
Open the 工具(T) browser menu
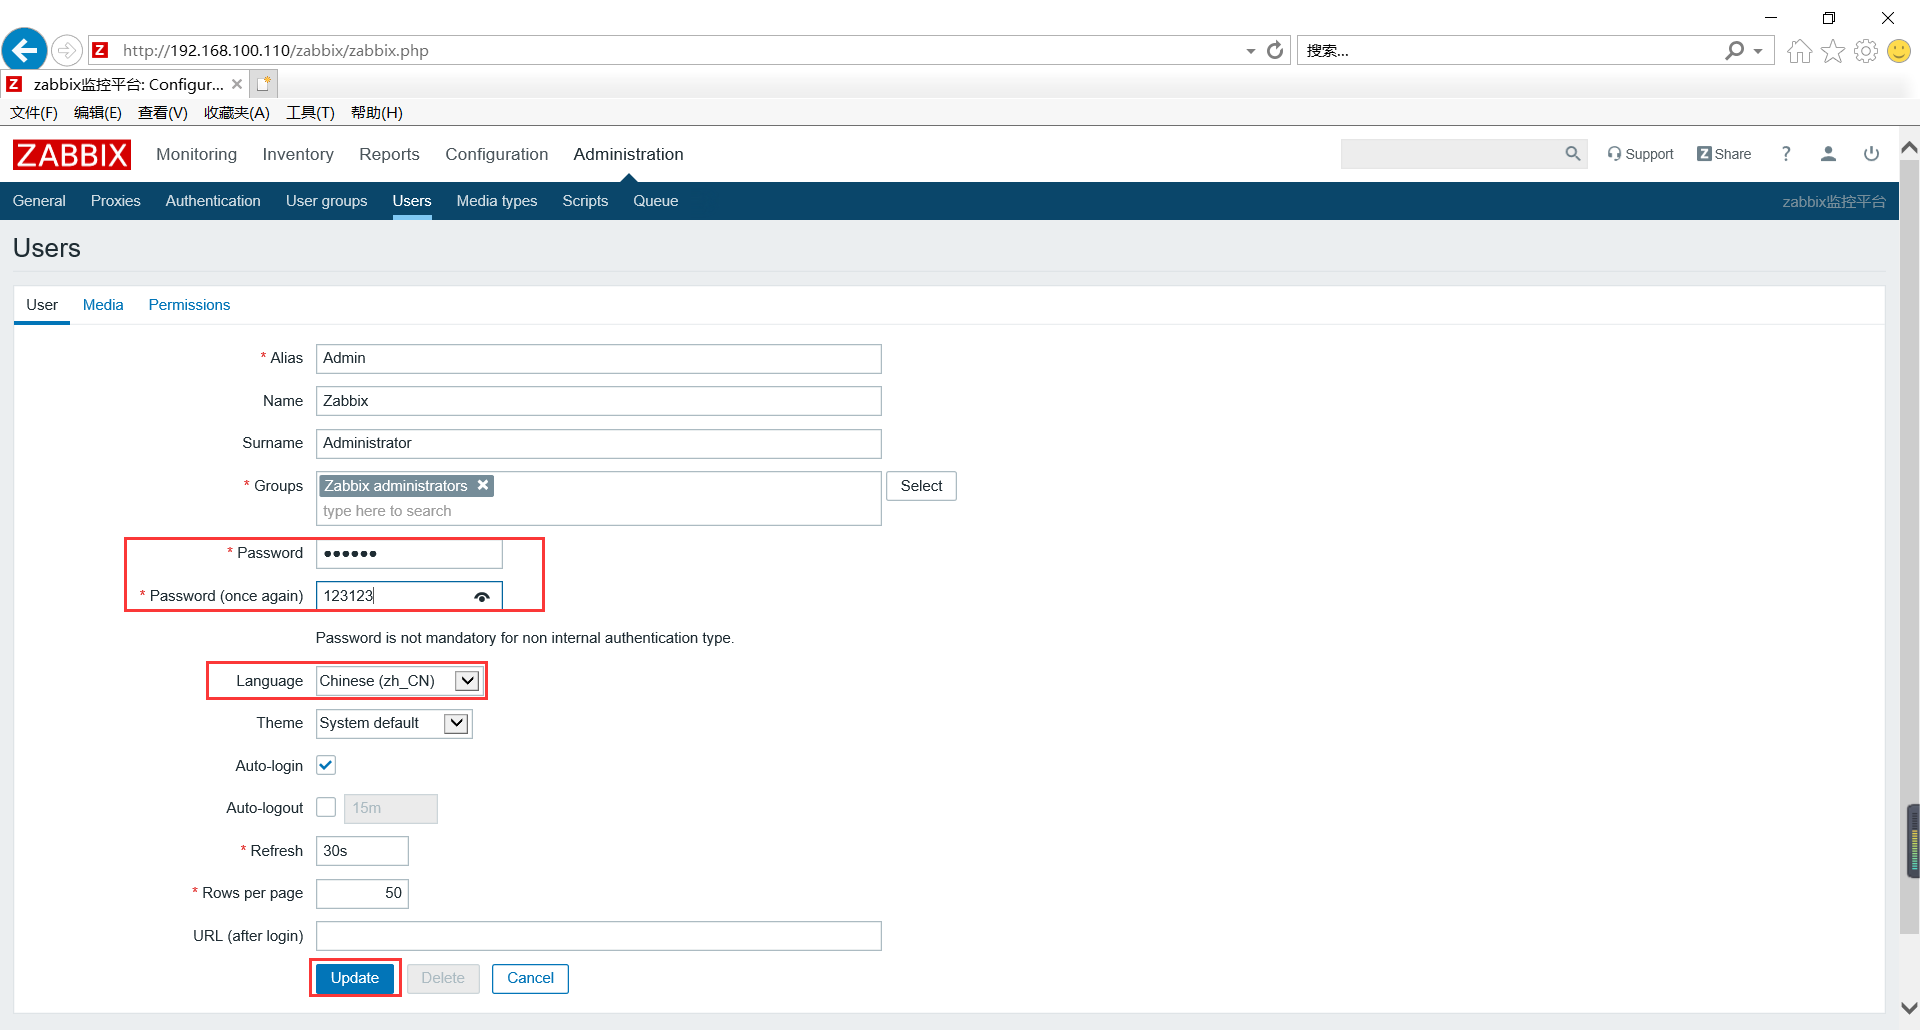click(x=310, y=113)
